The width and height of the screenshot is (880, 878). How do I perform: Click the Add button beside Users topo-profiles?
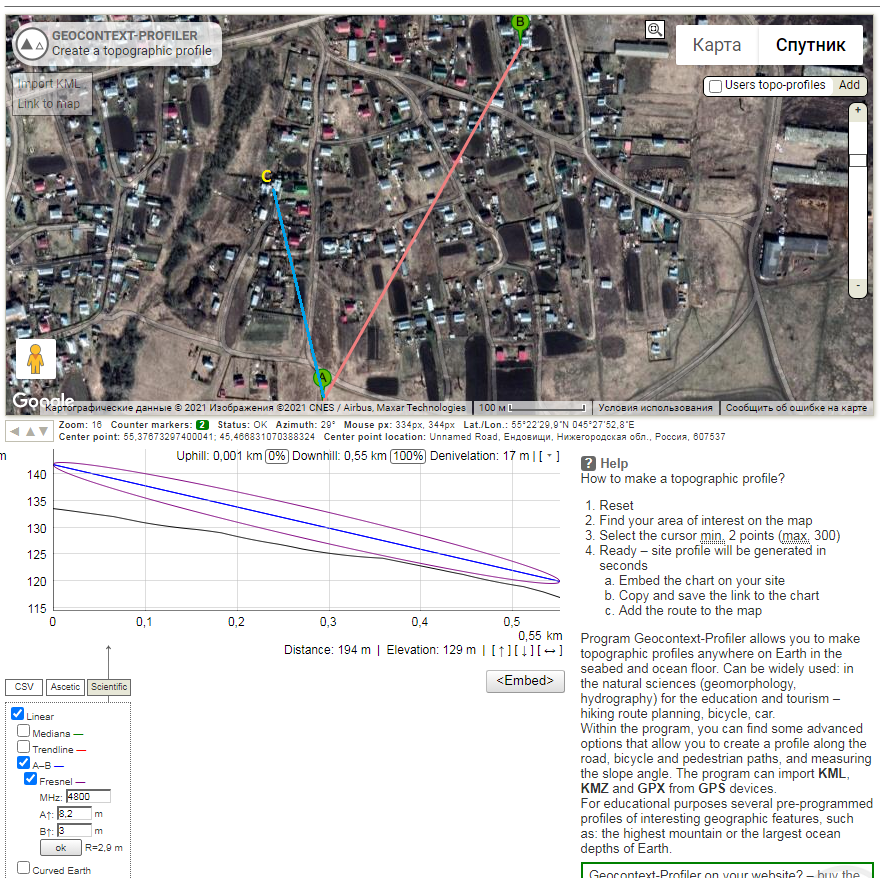849,85
